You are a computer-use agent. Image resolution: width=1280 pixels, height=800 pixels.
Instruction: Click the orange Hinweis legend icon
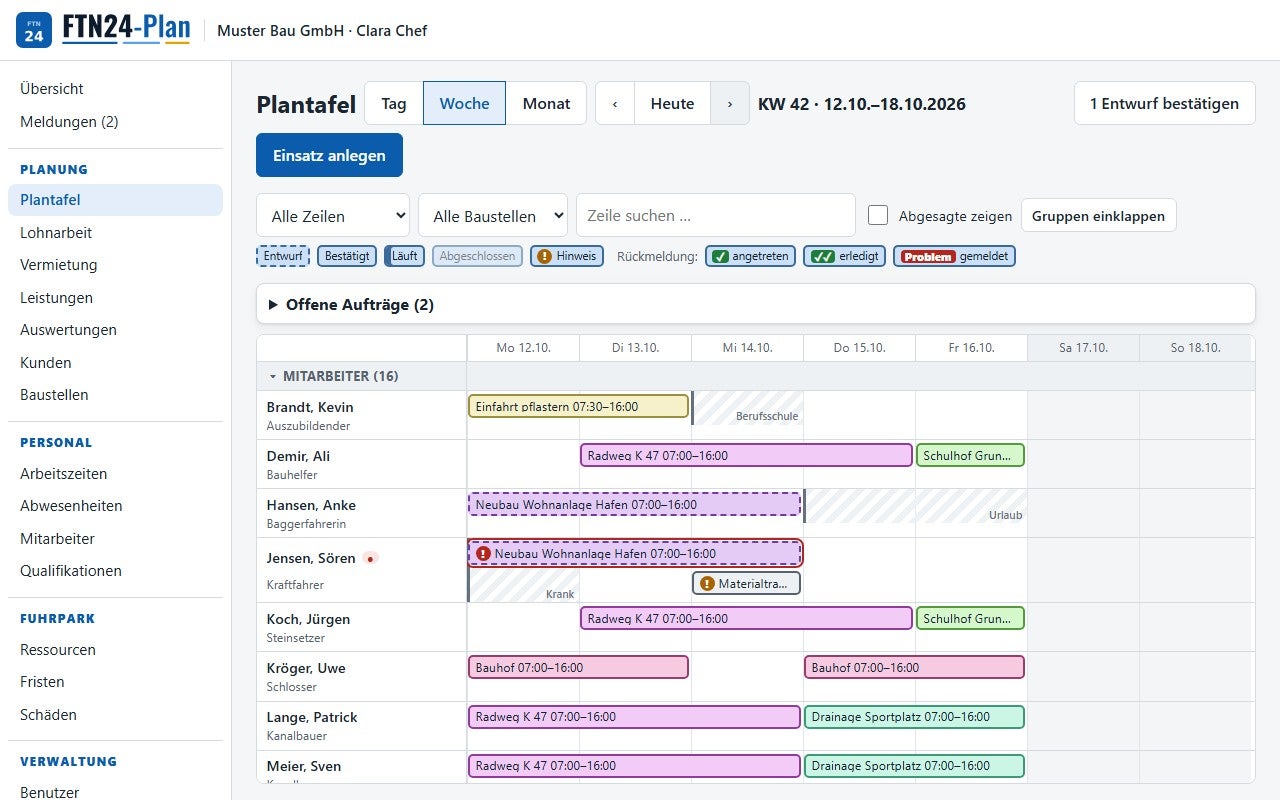[x=544, y=256]
